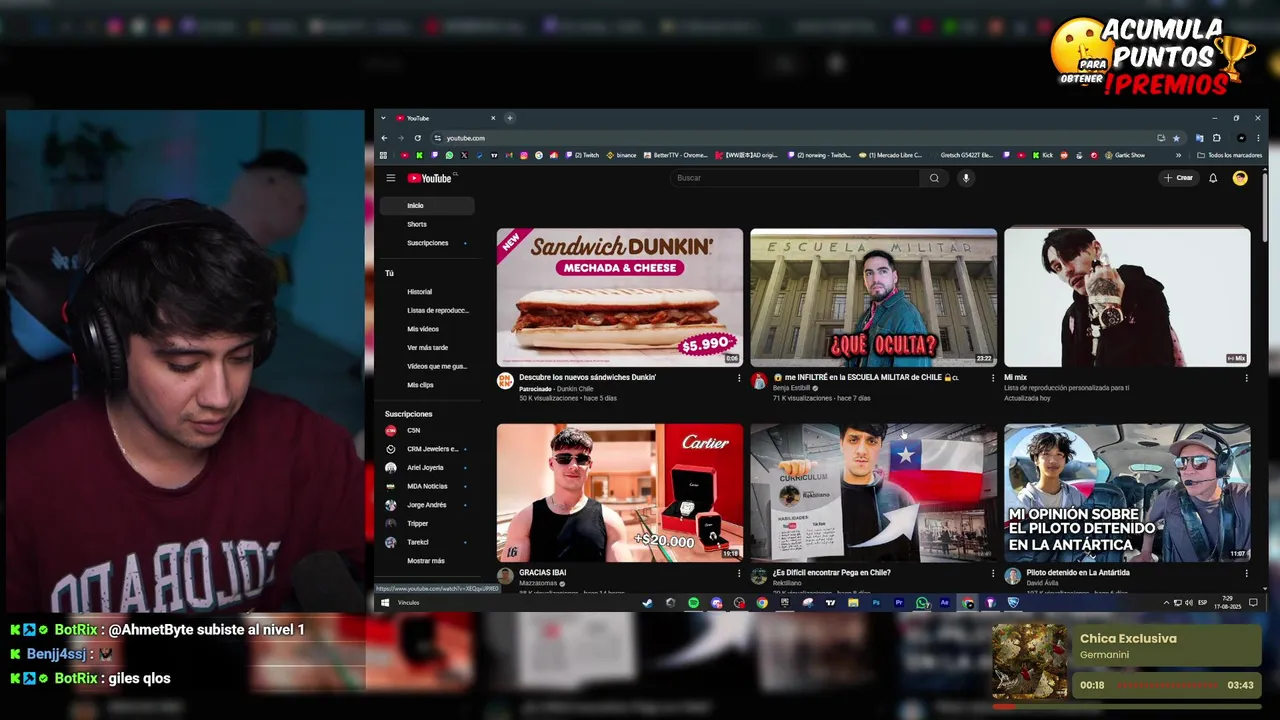
Task: Focus the Buscar search field
Action: 795,178
